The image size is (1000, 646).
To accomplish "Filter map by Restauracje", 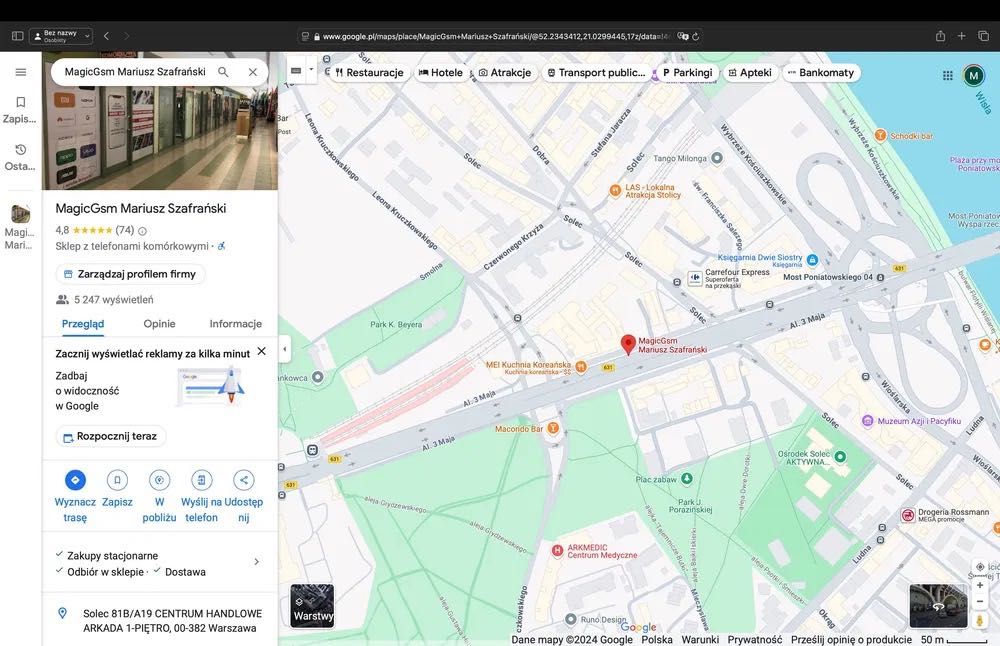I will tap(369, 73).
